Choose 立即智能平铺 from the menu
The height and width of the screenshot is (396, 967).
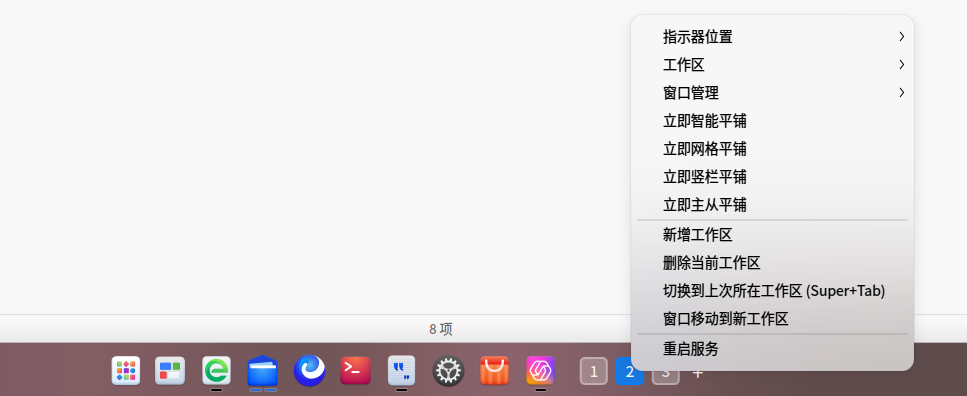point(772,121)
